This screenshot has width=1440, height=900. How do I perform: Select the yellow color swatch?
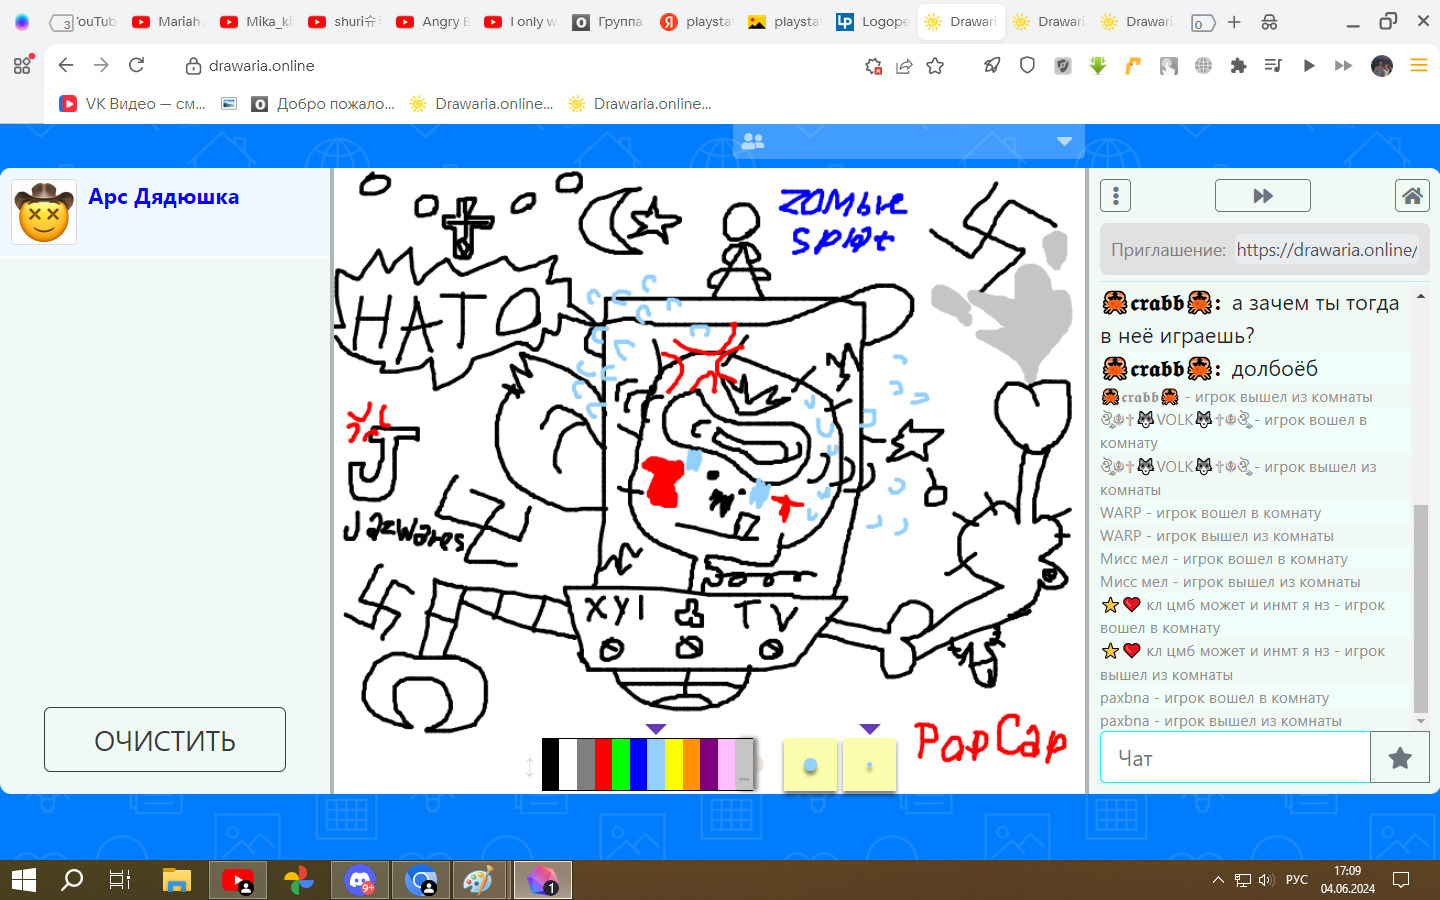(x=674, y=764)
